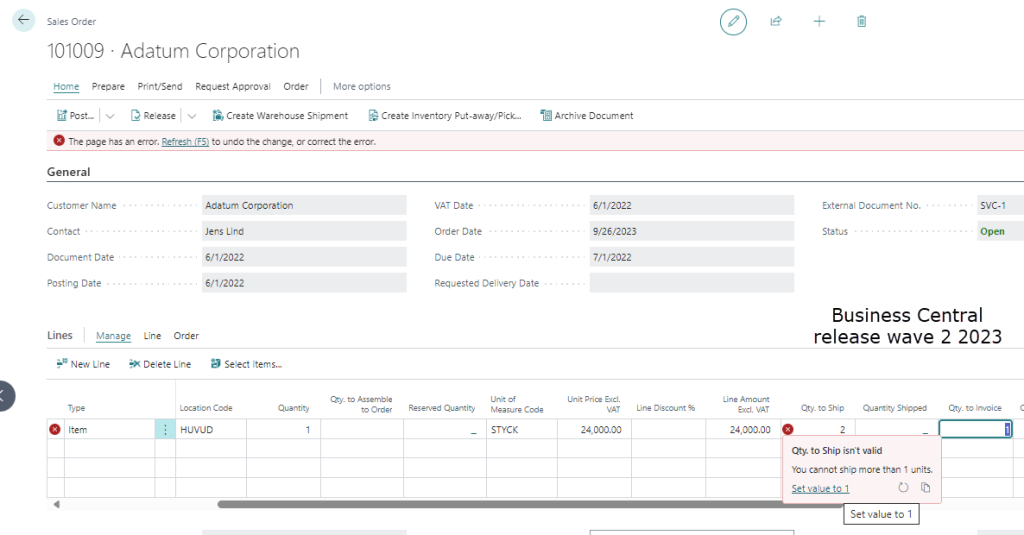Show More options
This screenshot has width=1024, height=535.
[362, 86]
